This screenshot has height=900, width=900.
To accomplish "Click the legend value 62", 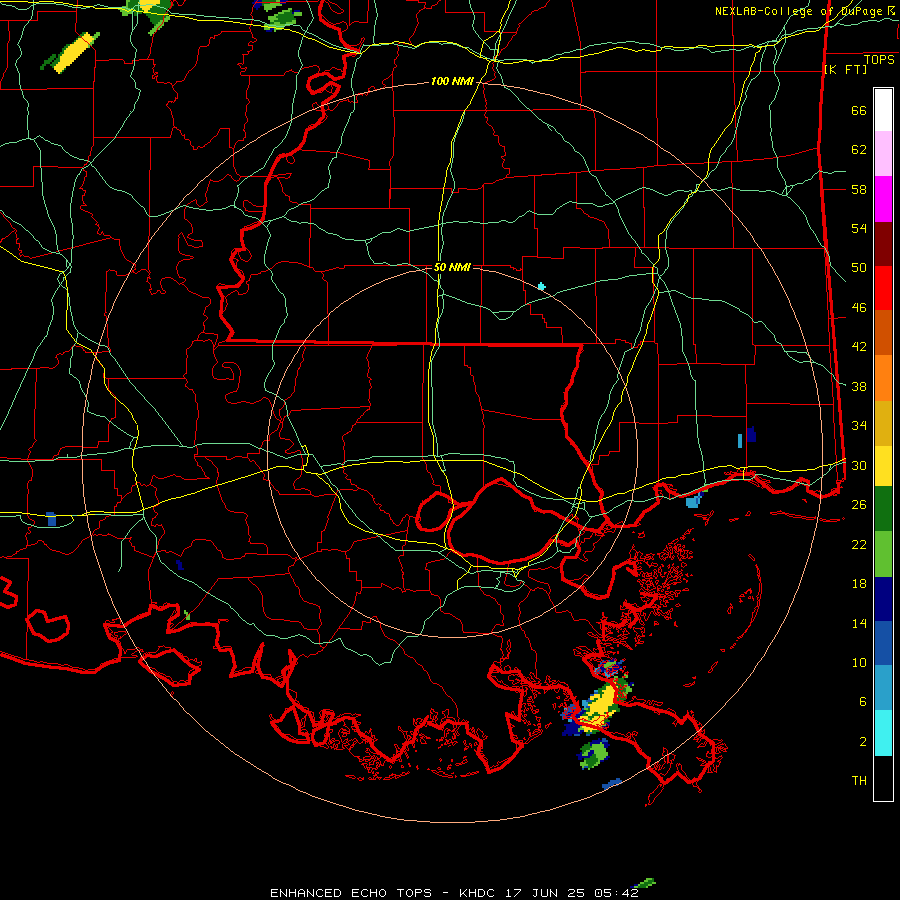I will tap(859, 150).
